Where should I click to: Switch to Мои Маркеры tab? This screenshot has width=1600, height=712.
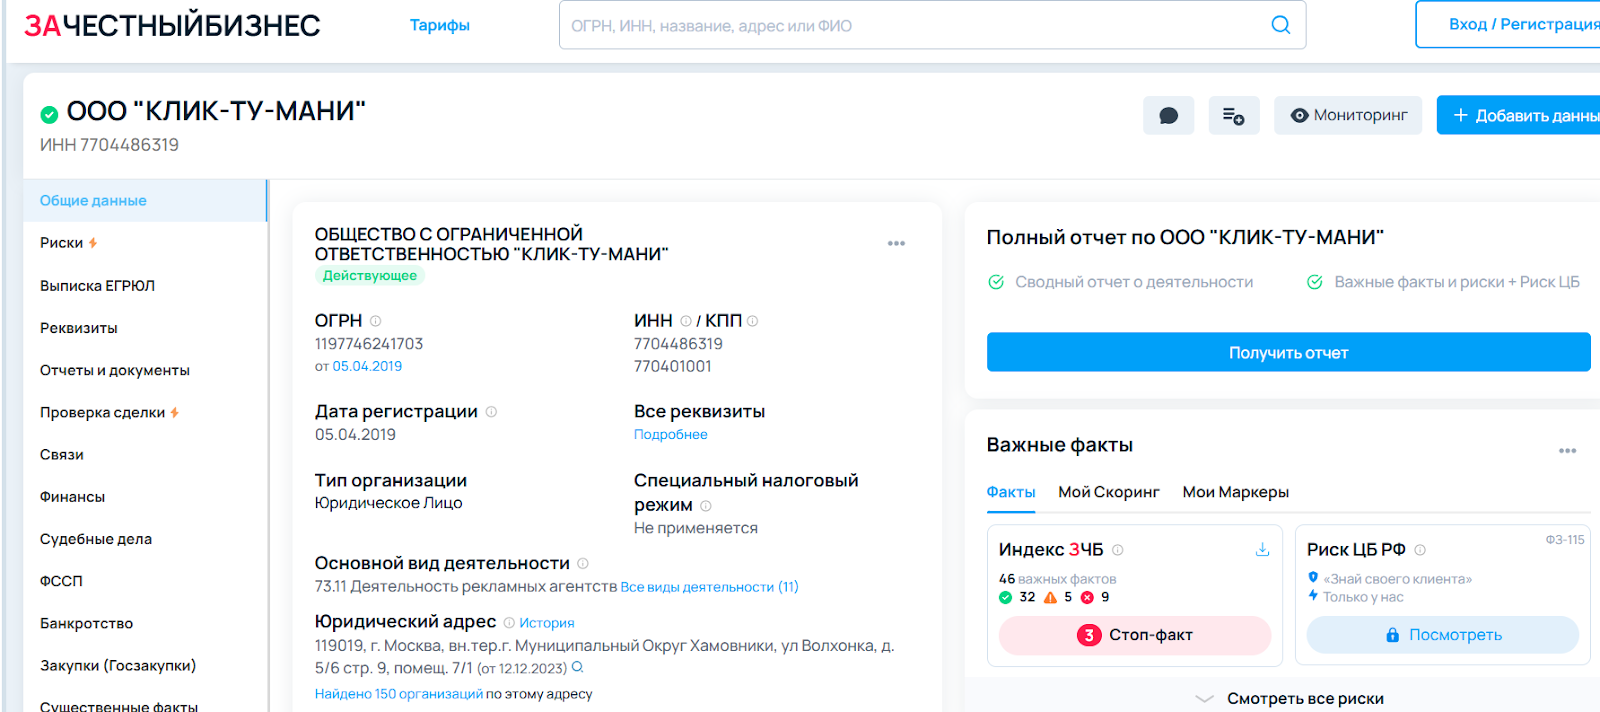(x=1235, y=492)
